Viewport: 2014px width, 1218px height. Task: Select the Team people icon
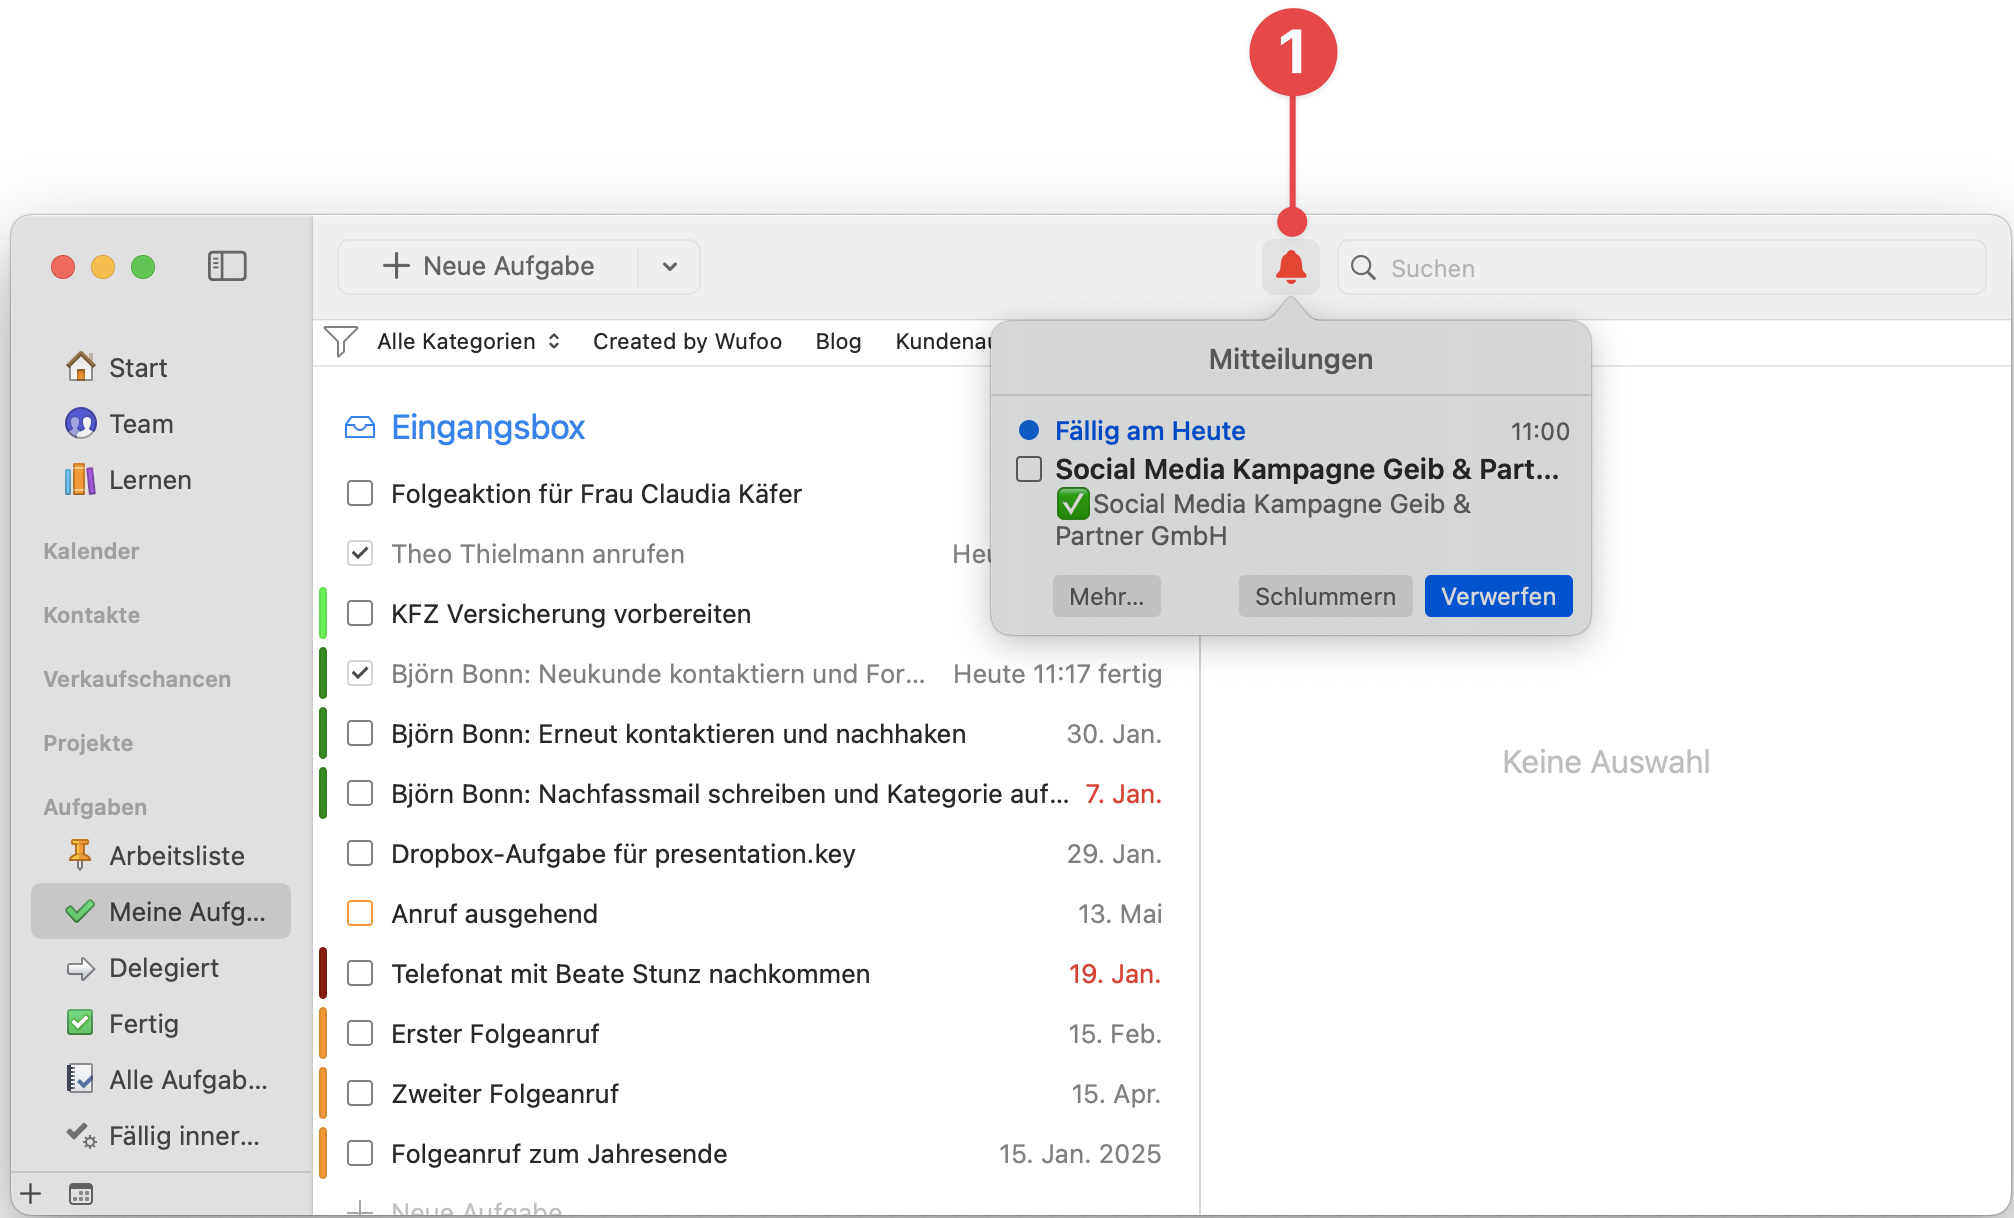pyautogui.click(x=81, y=423)
